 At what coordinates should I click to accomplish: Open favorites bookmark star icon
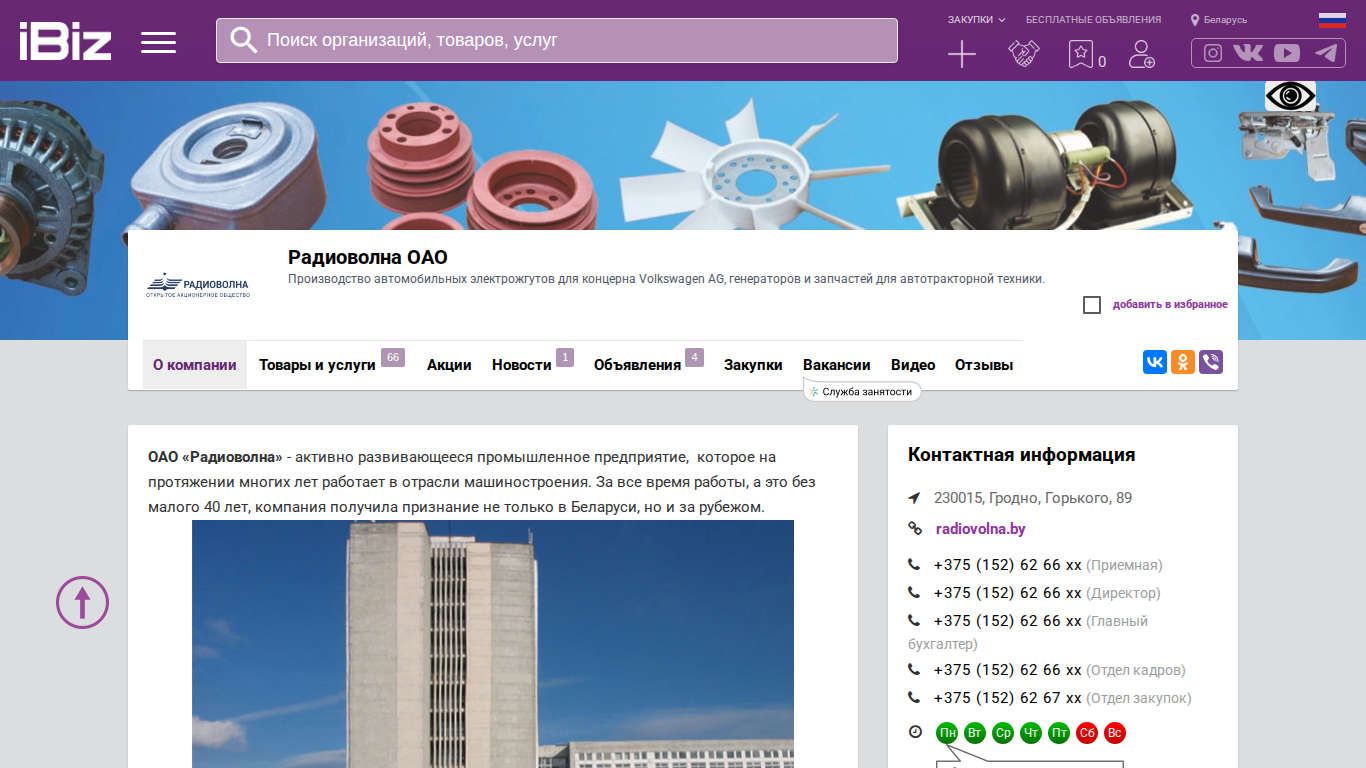click(x=1080, y=54)
